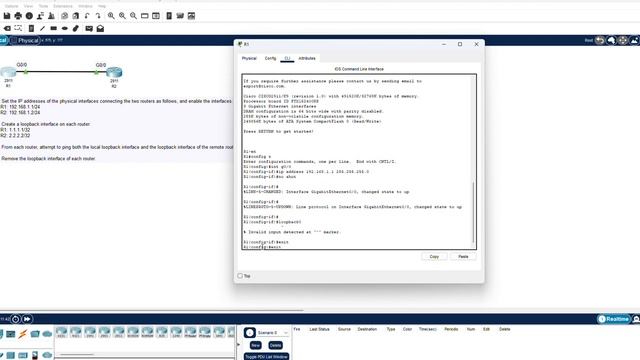Click the scenario information circle icon
Viewport: 640px width, 360px height.
click(250, 333)
